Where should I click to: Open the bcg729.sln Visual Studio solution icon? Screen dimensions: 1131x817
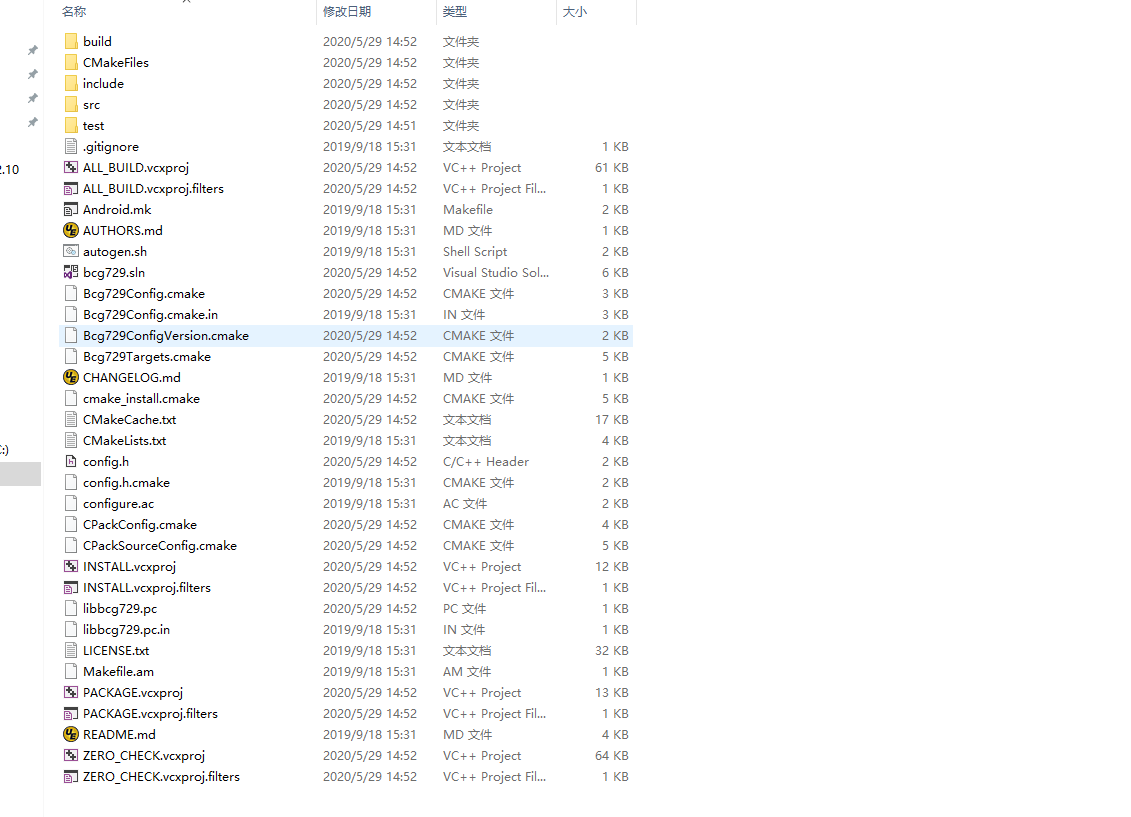(71, 272)
